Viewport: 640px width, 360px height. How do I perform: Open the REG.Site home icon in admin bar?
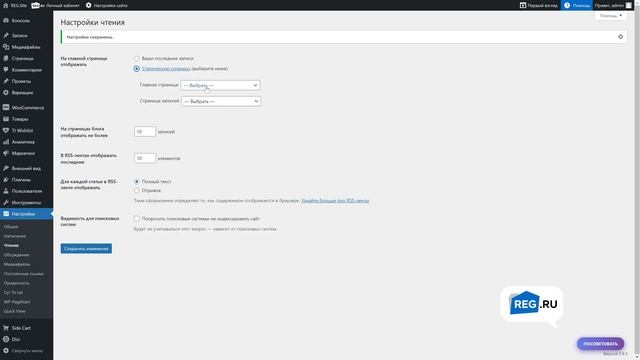[5, 5]
